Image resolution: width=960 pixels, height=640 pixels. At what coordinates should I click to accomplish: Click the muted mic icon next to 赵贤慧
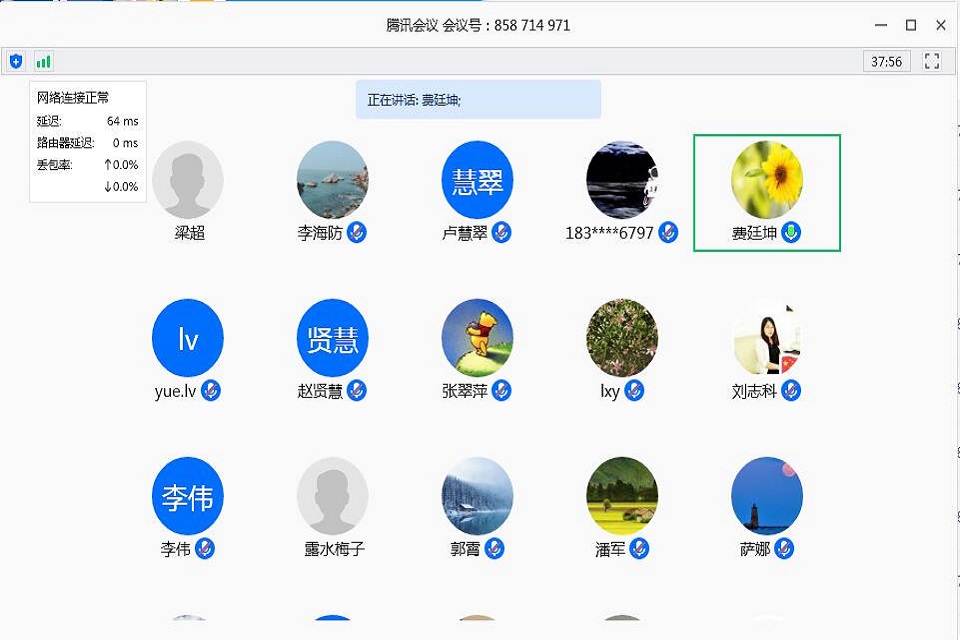tap(357, 391)
